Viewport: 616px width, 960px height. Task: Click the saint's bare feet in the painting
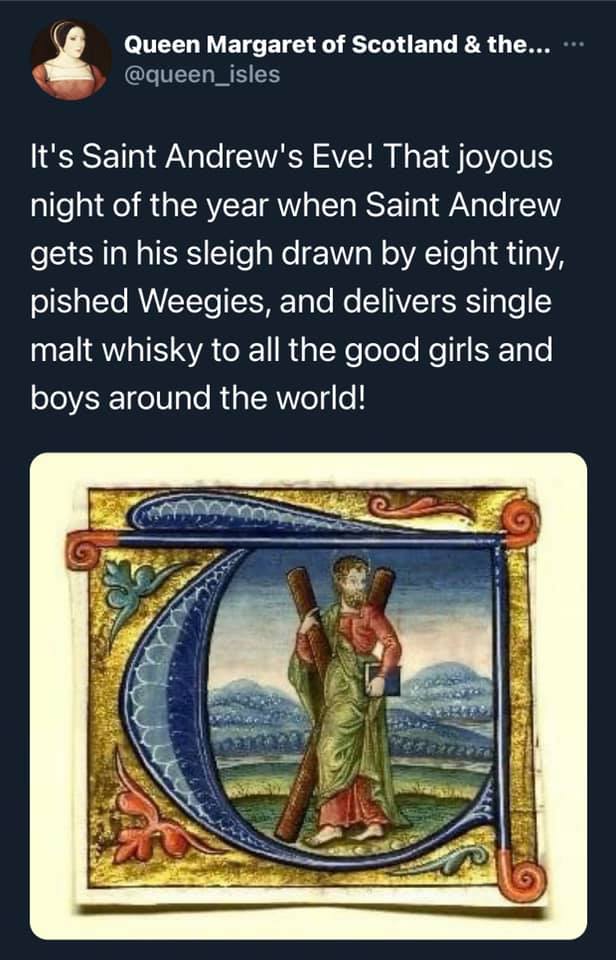tap(347, 833)
